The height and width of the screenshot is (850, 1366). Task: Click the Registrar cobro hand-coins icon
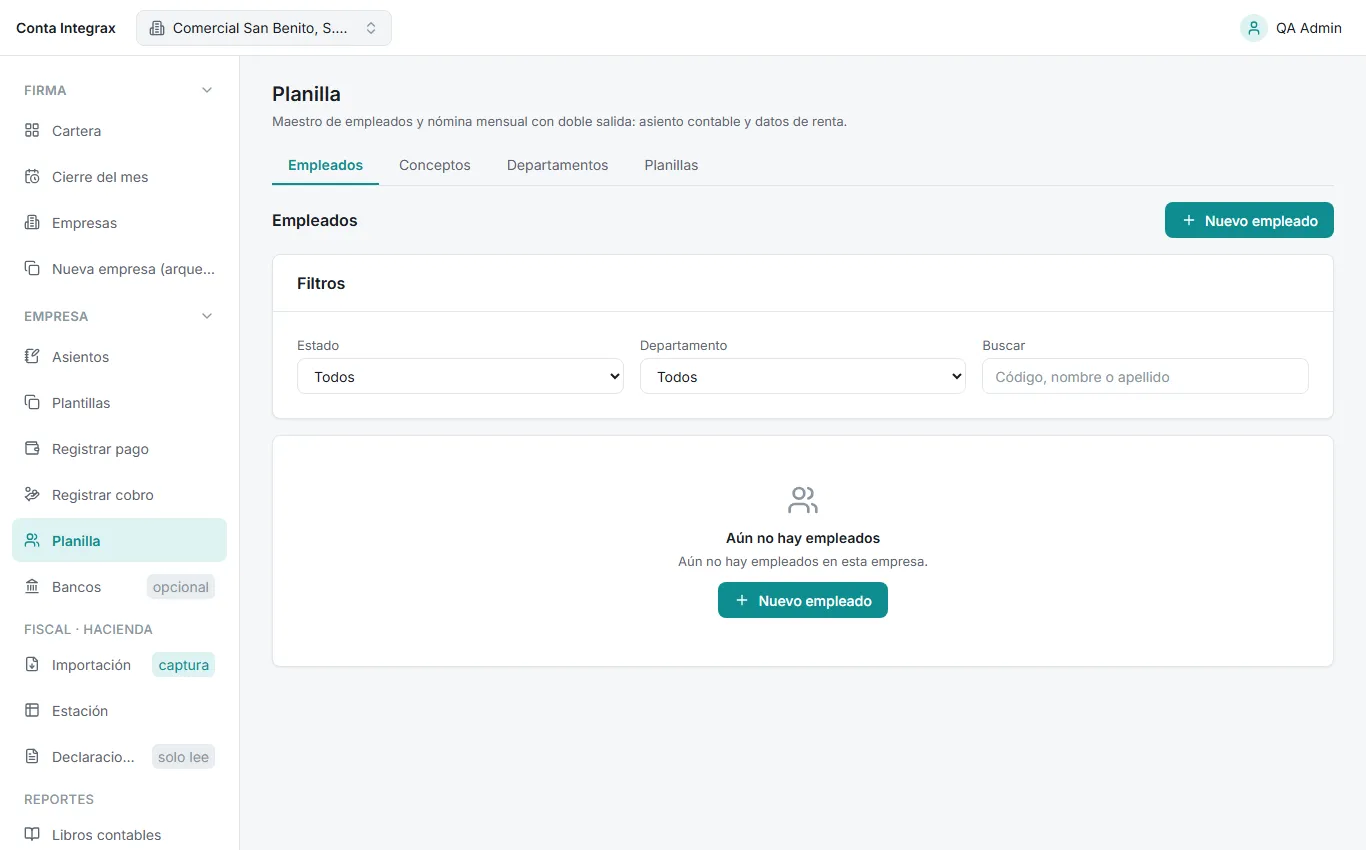point(32,495)
